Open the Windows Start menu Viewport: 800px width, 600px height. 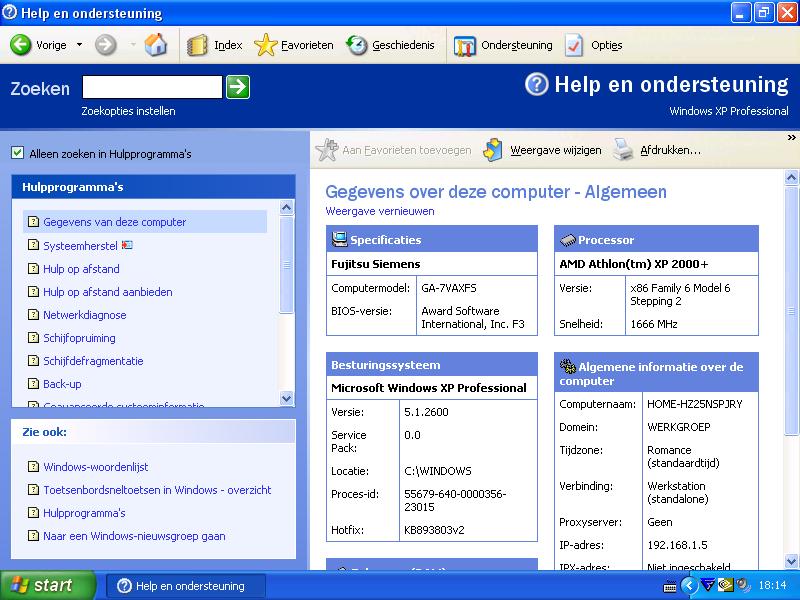click(47, 585)
